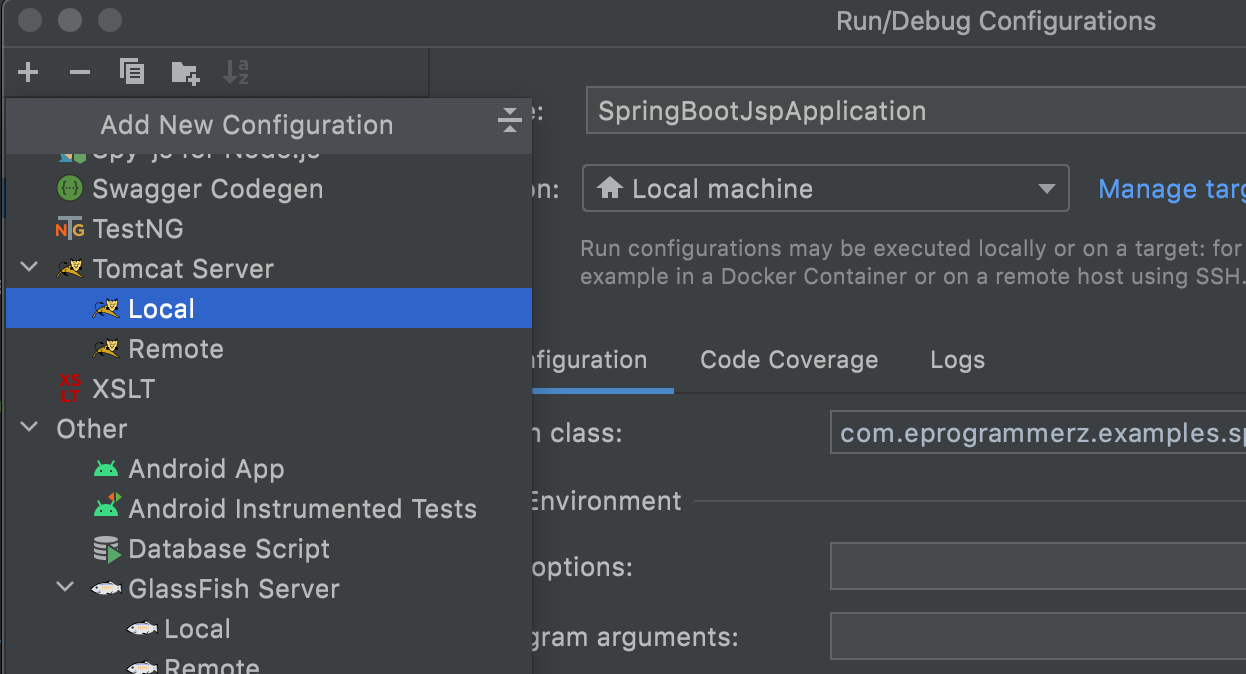The height and width of the screenshot is (674, 1246).
Task: Click the collapse icon in Add New Configuration header
Action: [510, 120]
